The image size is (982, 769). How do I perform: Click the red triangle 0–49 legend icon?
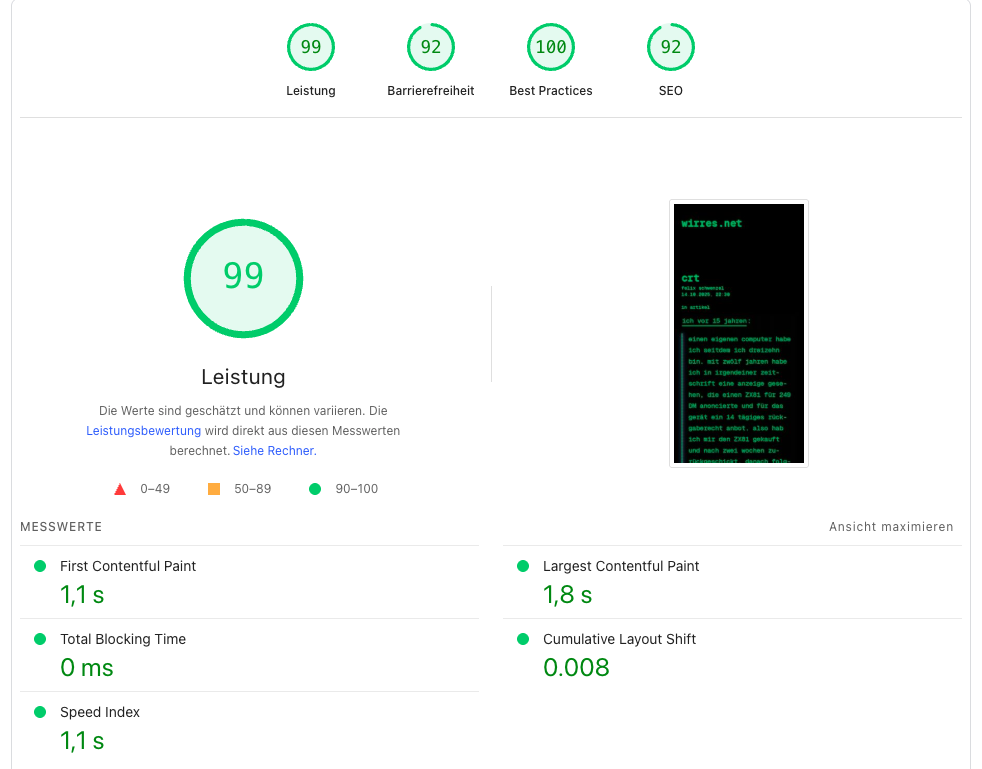pyautogui.click(x=120, y=489)
